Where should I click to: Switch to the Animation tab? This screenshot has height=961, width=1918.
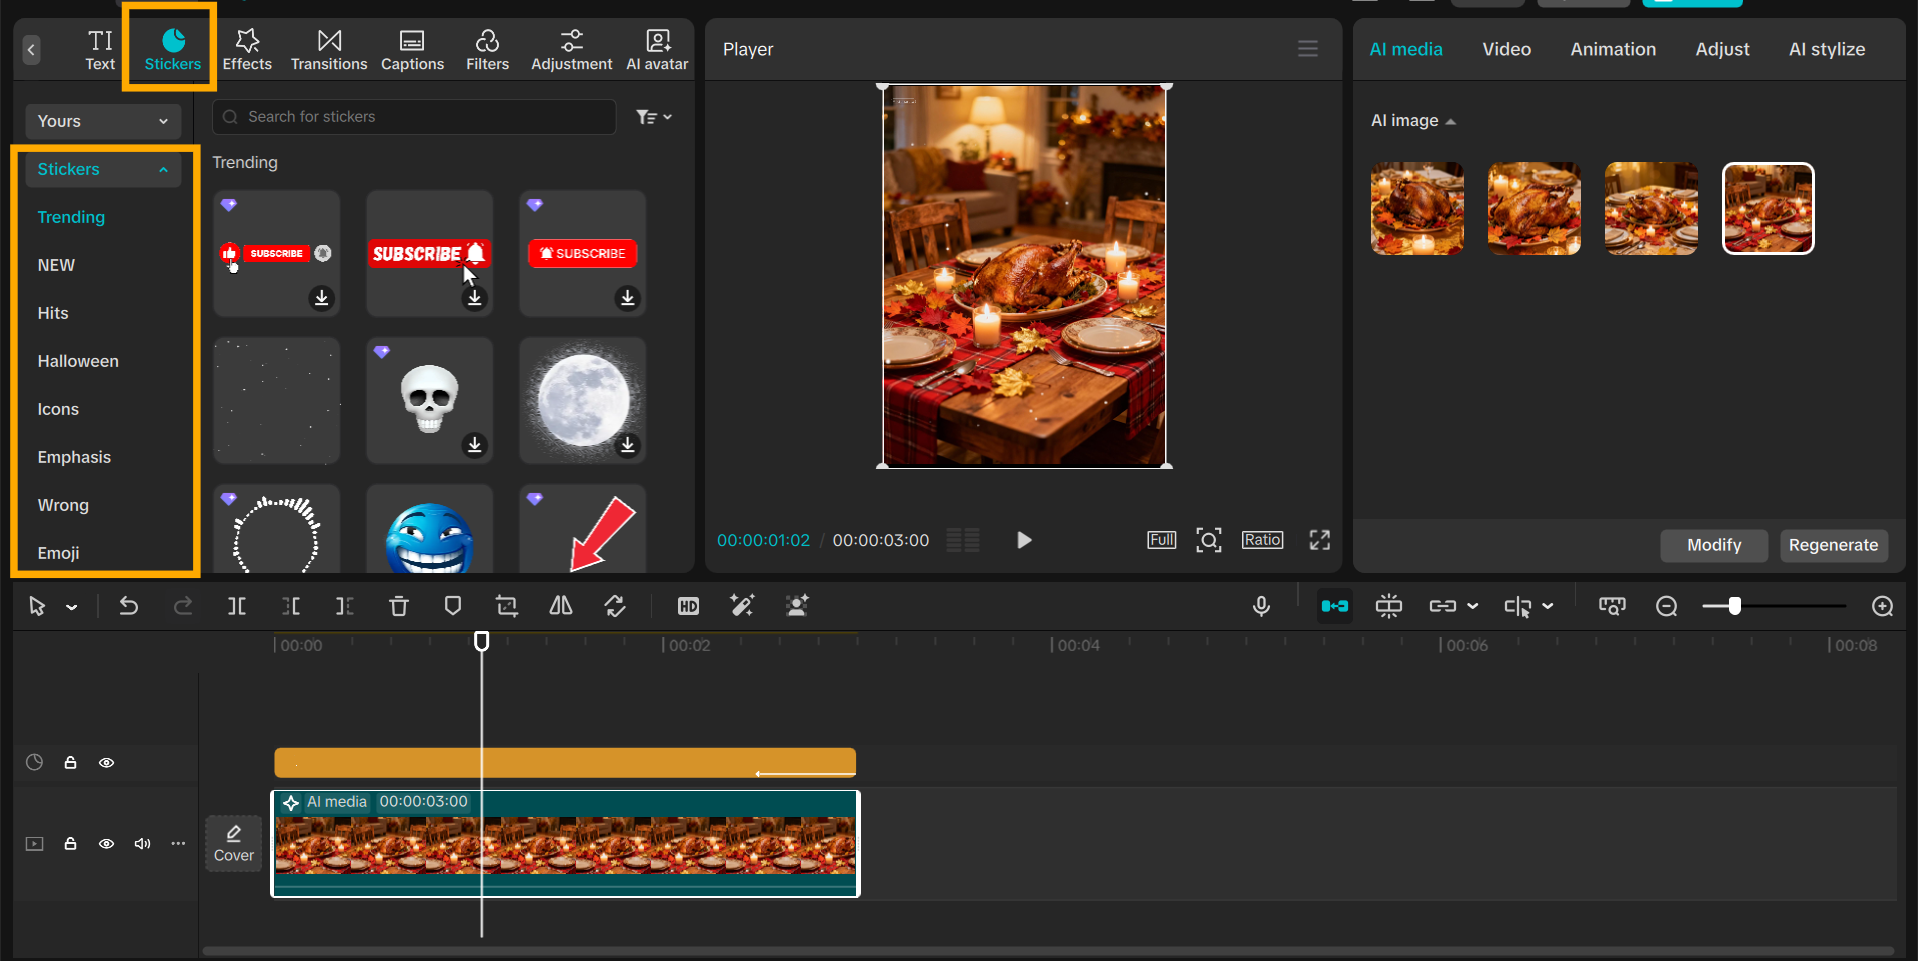(1613, 48)
